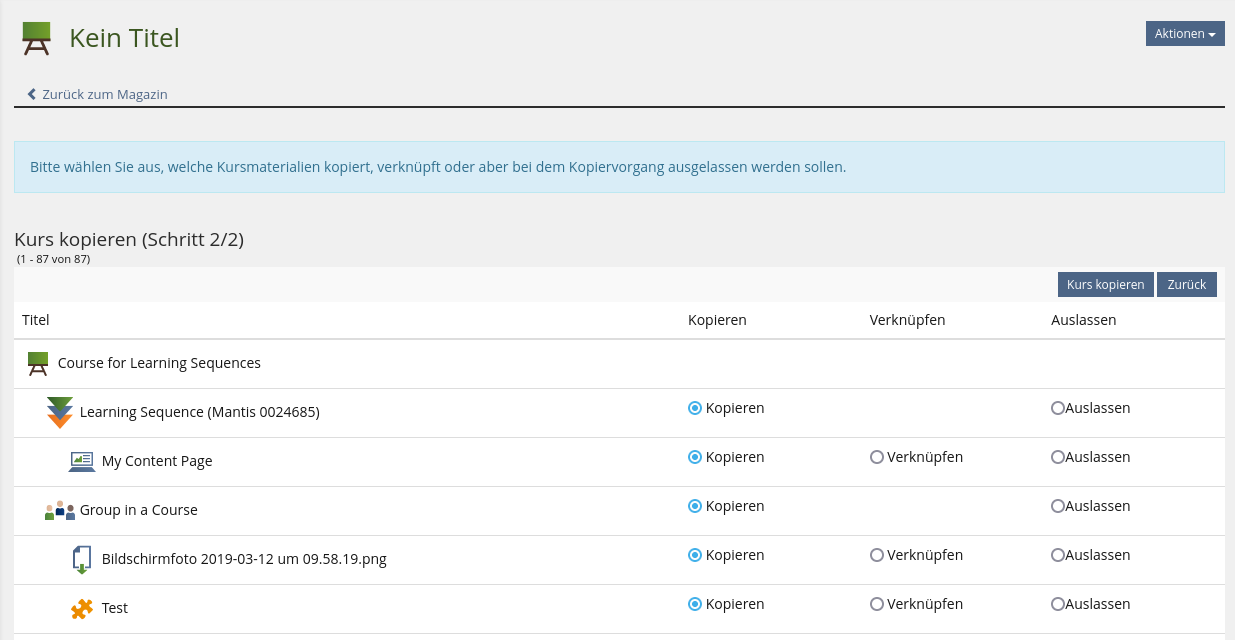Click the Bildschirmfoto file icon
This screenshot has width=1235, height=640.
click(x=82, y=559)
